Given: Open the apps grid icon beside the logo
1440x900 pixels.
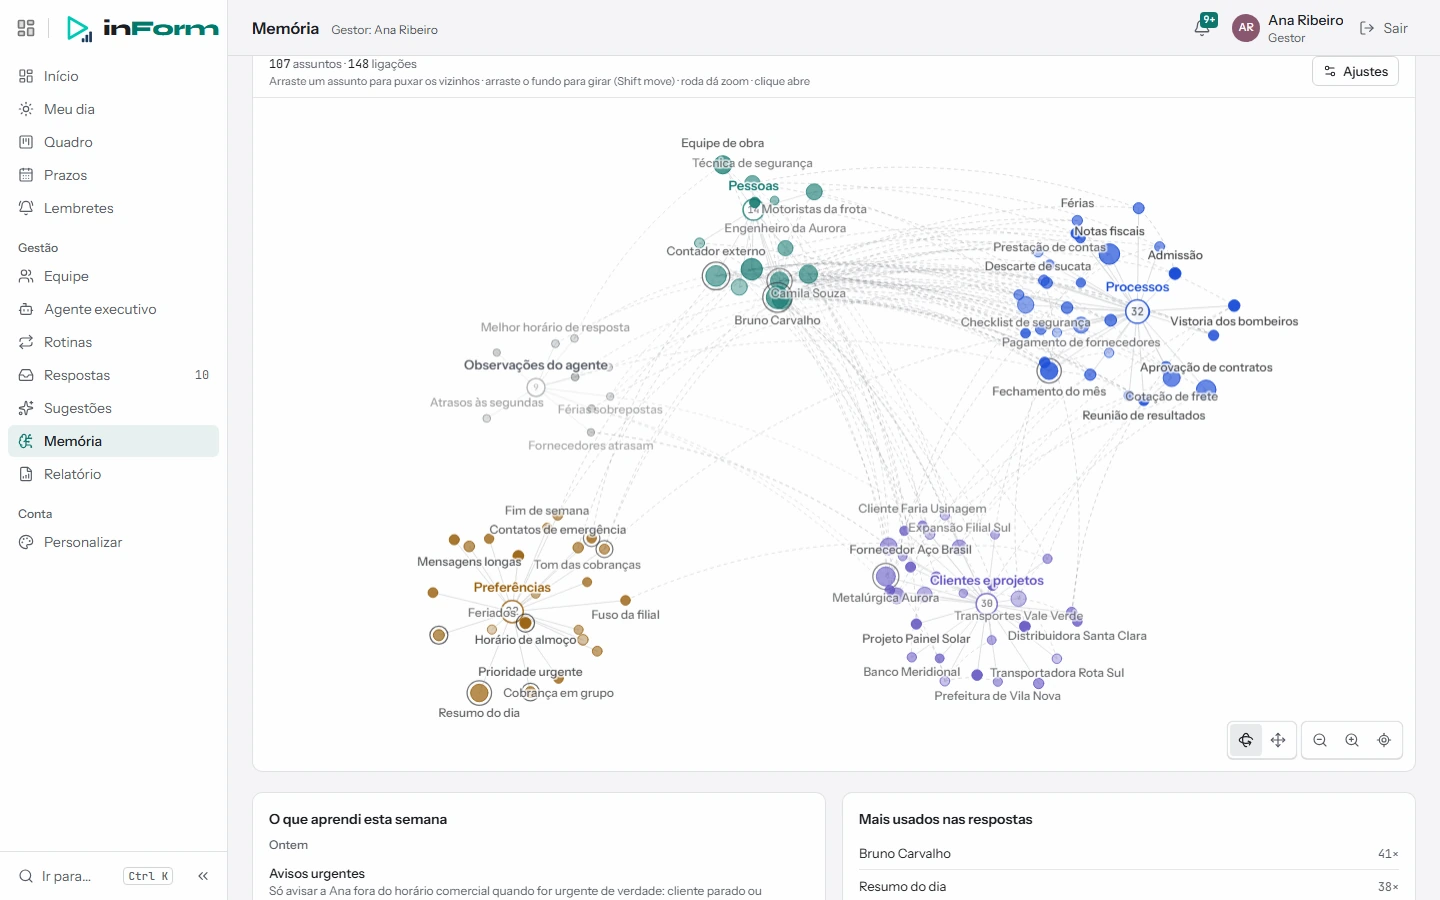Looking at the screenshot, I should pyautogui.click(x=26, y=28).
